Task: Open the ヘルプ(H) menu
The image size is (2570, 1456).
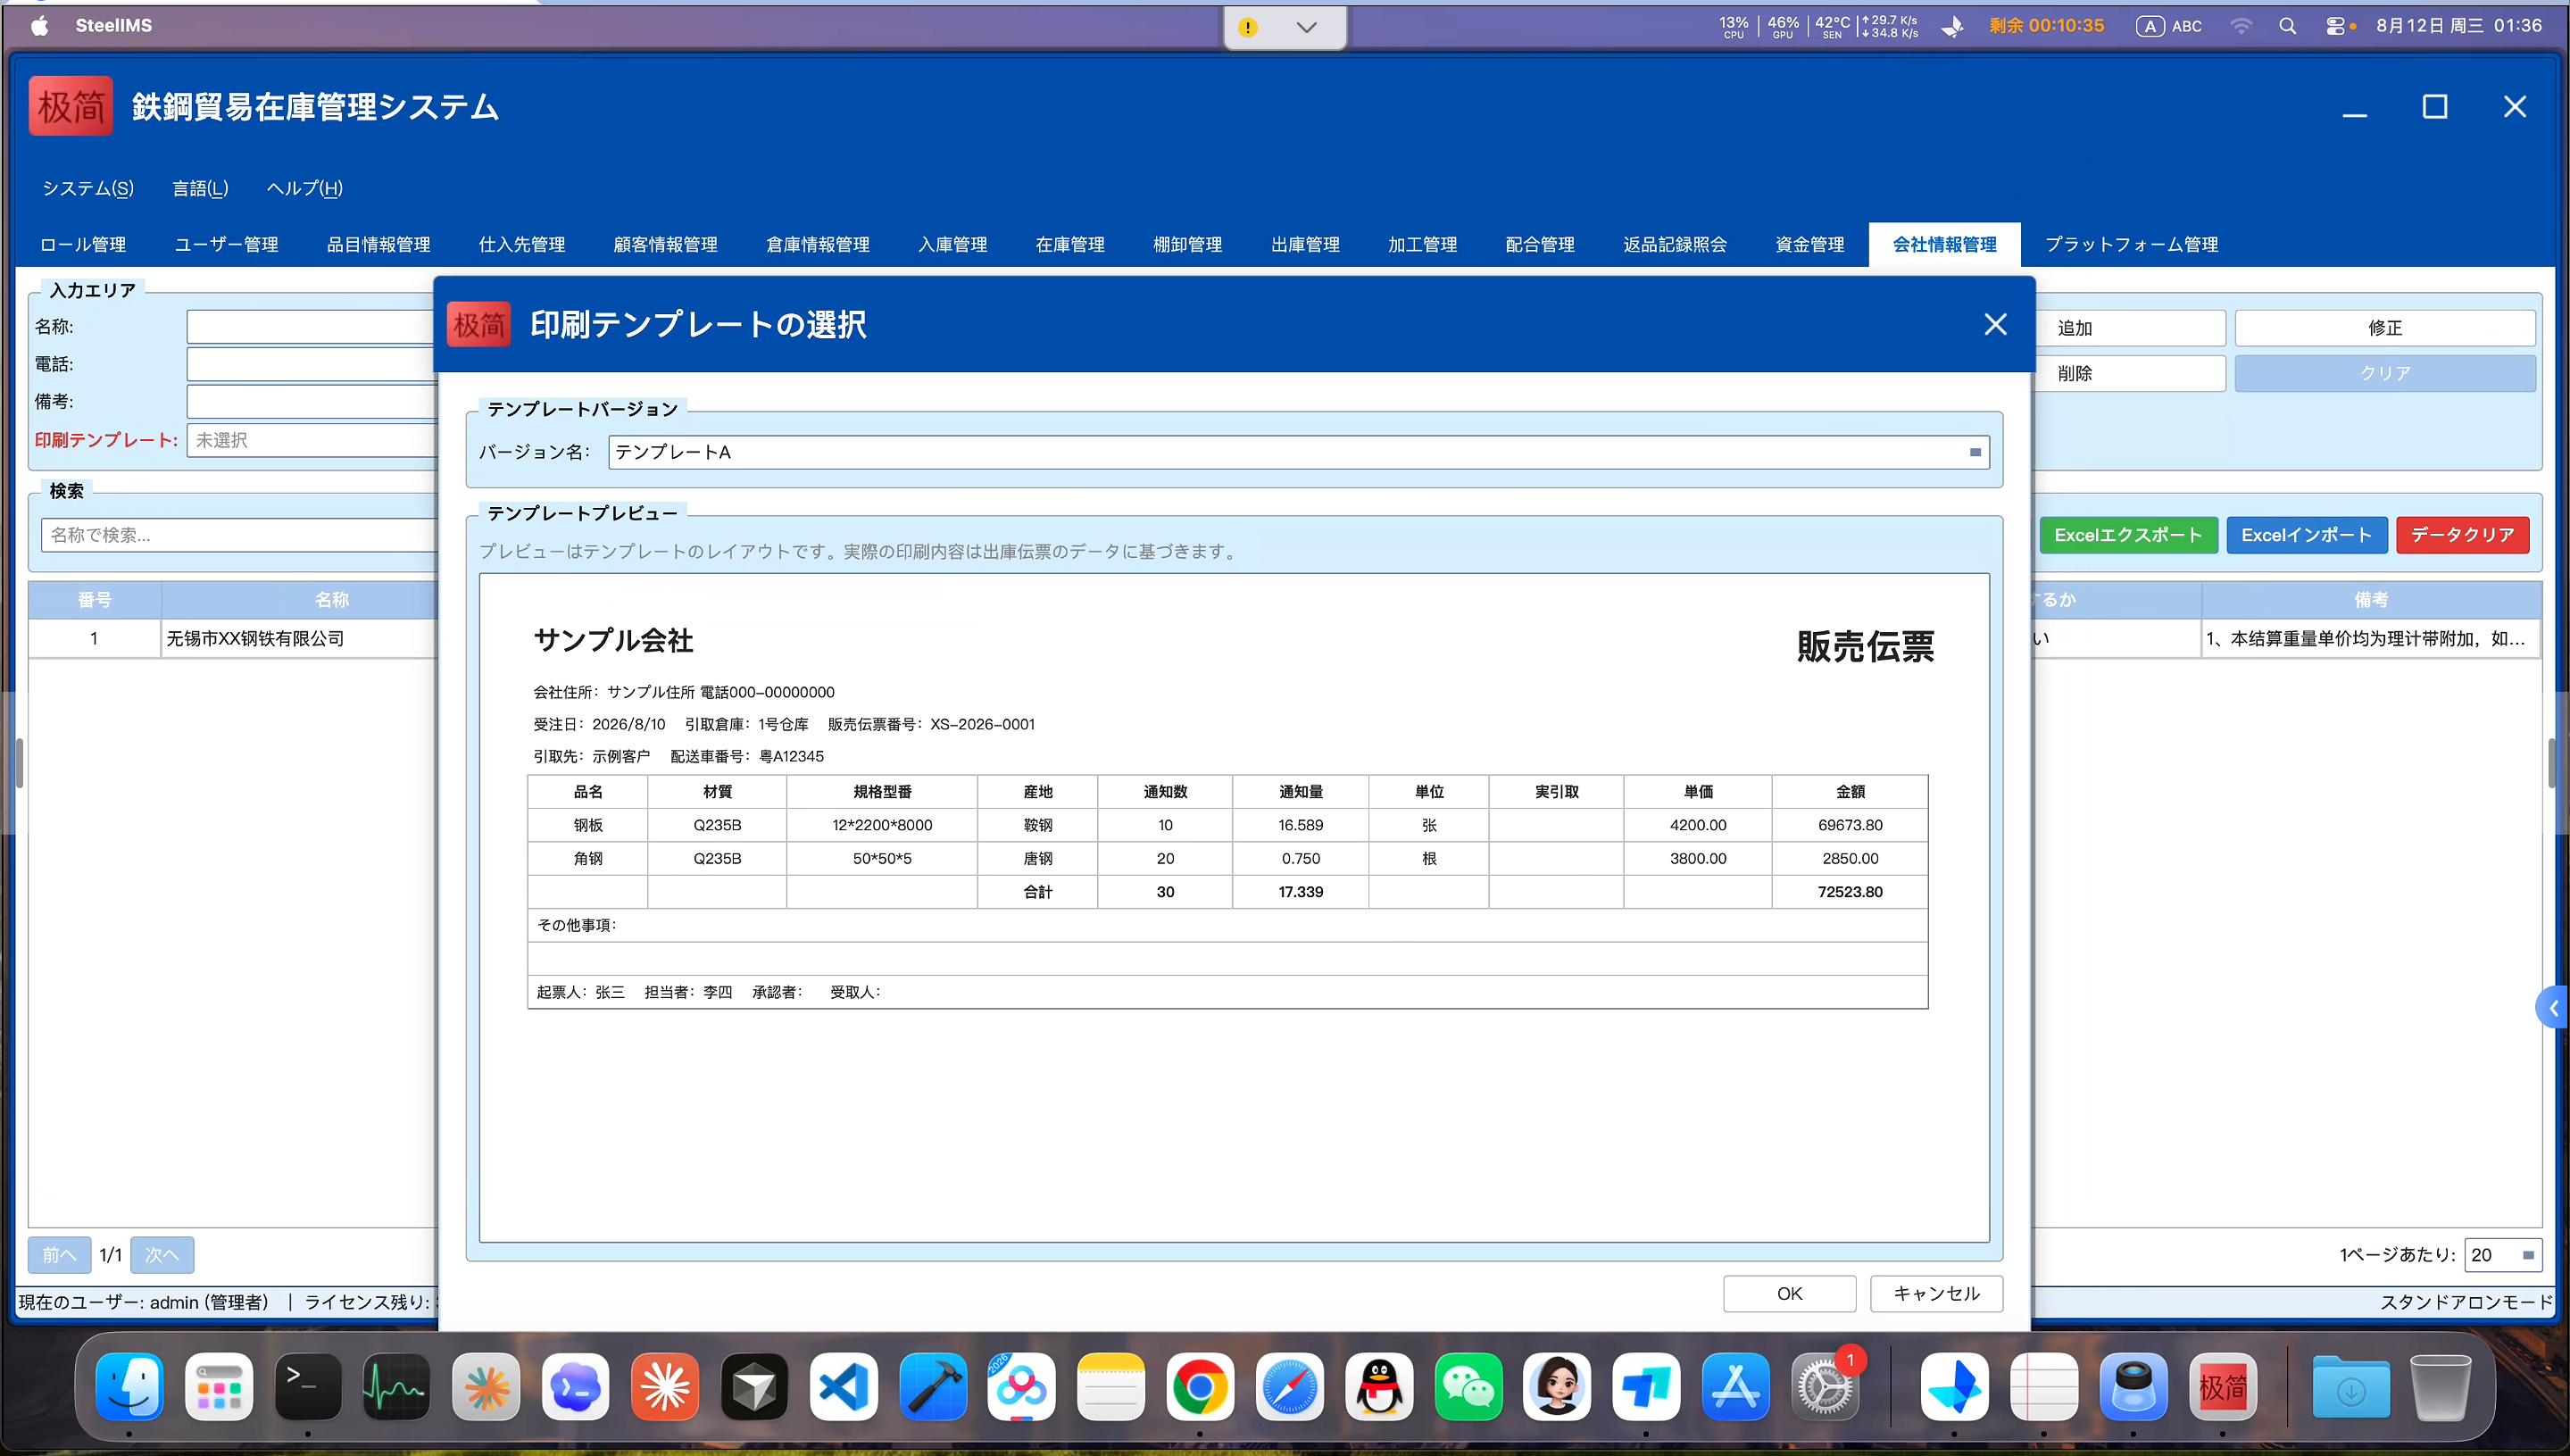Action: [x=305, y=188]
